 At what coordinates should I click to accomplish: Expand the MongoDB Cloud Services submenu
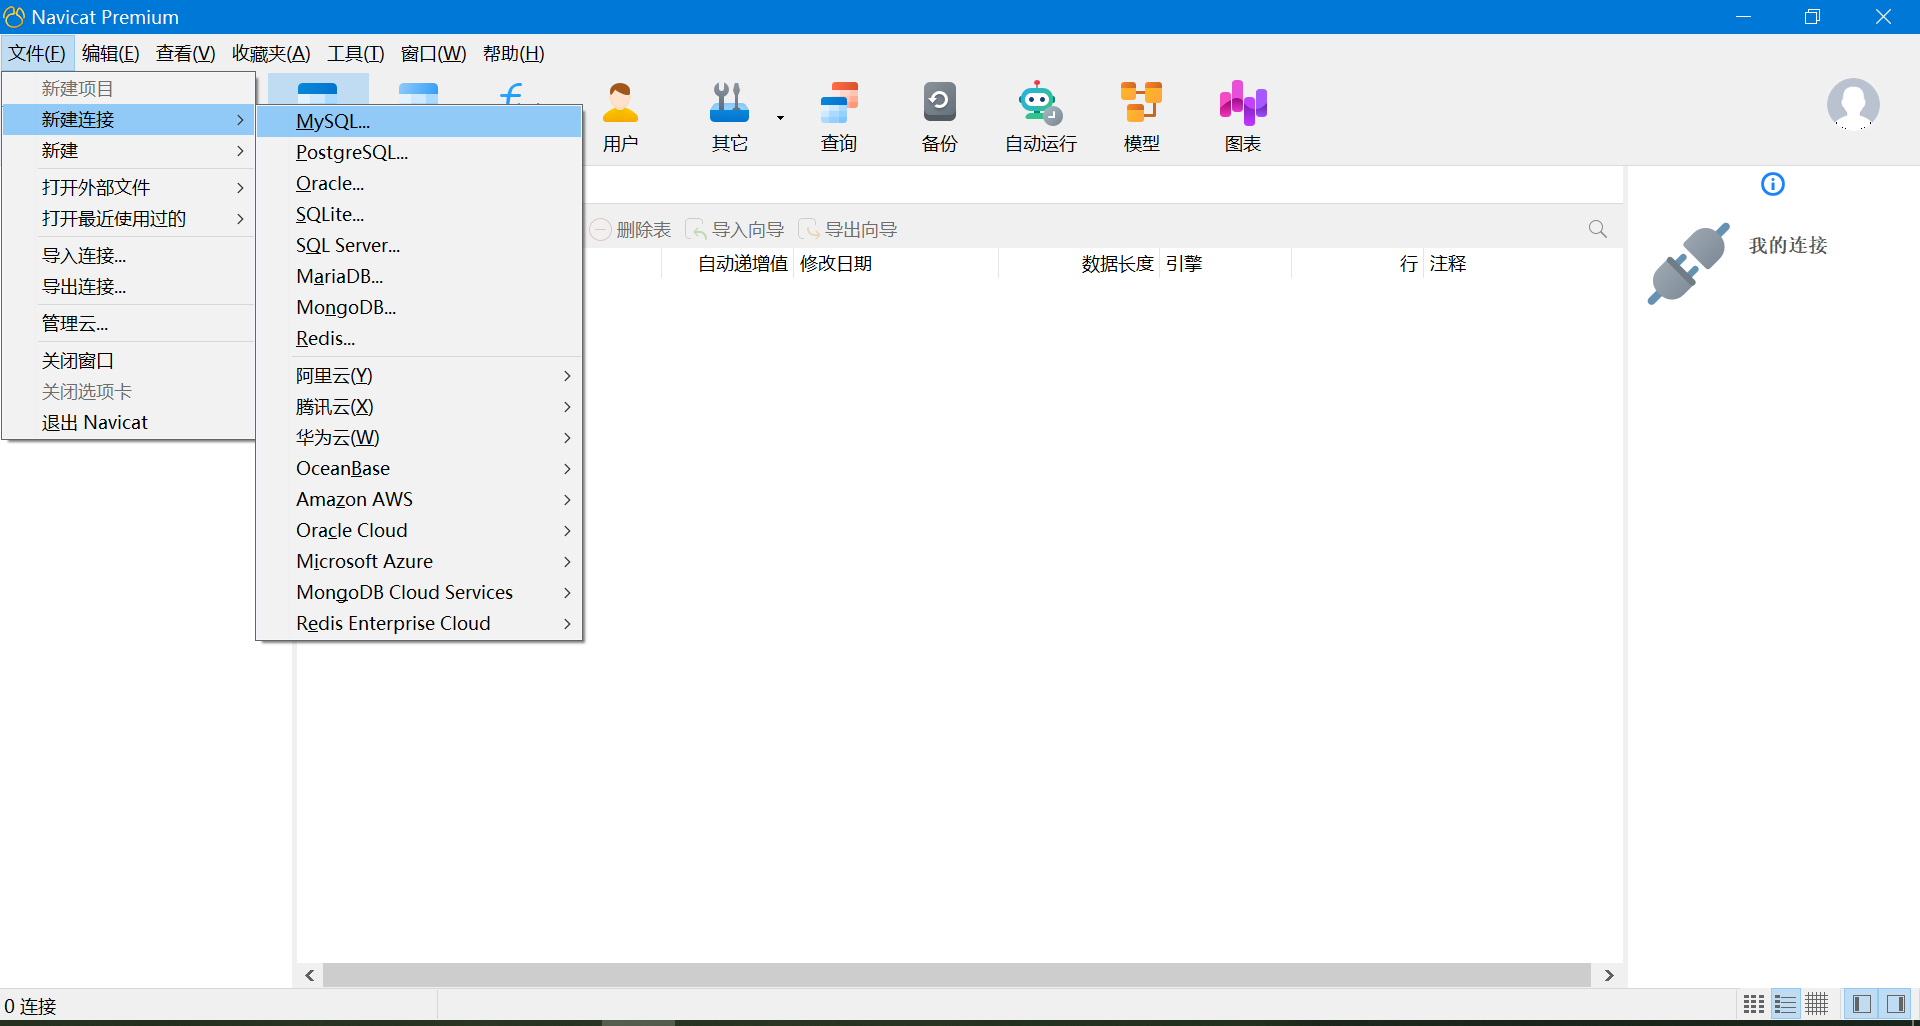point(420,592)
